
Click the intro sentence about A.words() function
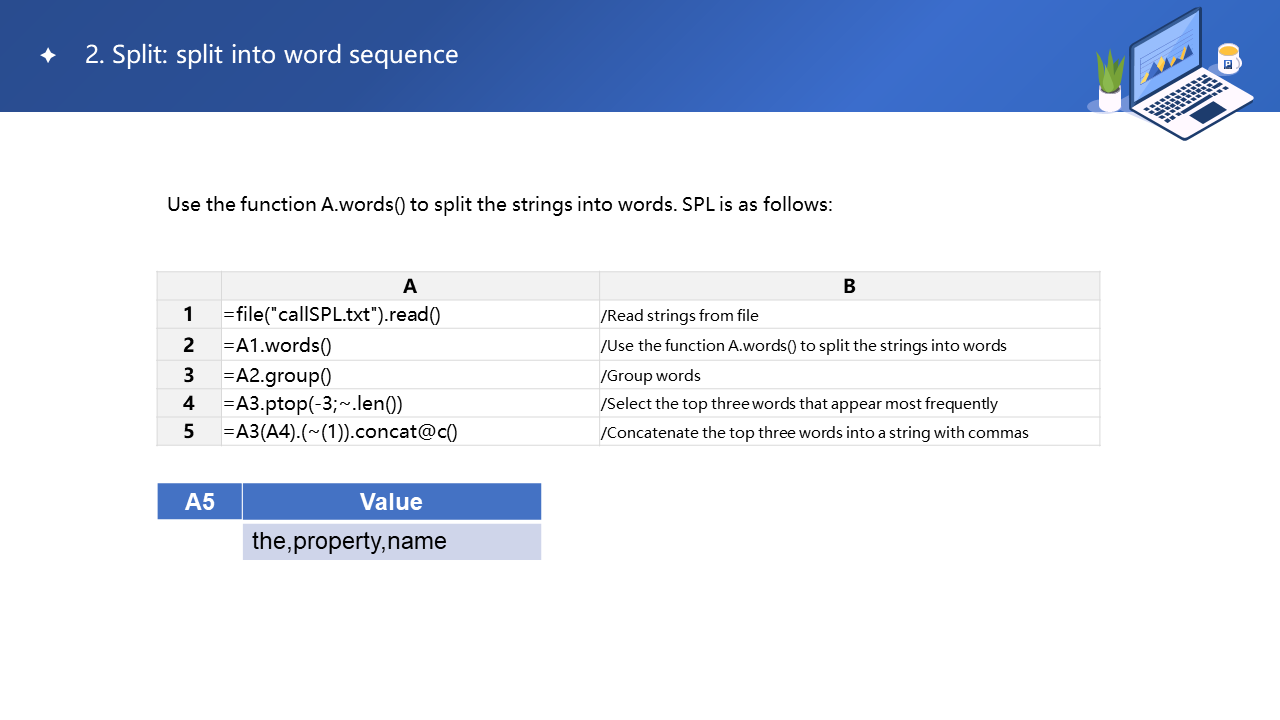499,205
